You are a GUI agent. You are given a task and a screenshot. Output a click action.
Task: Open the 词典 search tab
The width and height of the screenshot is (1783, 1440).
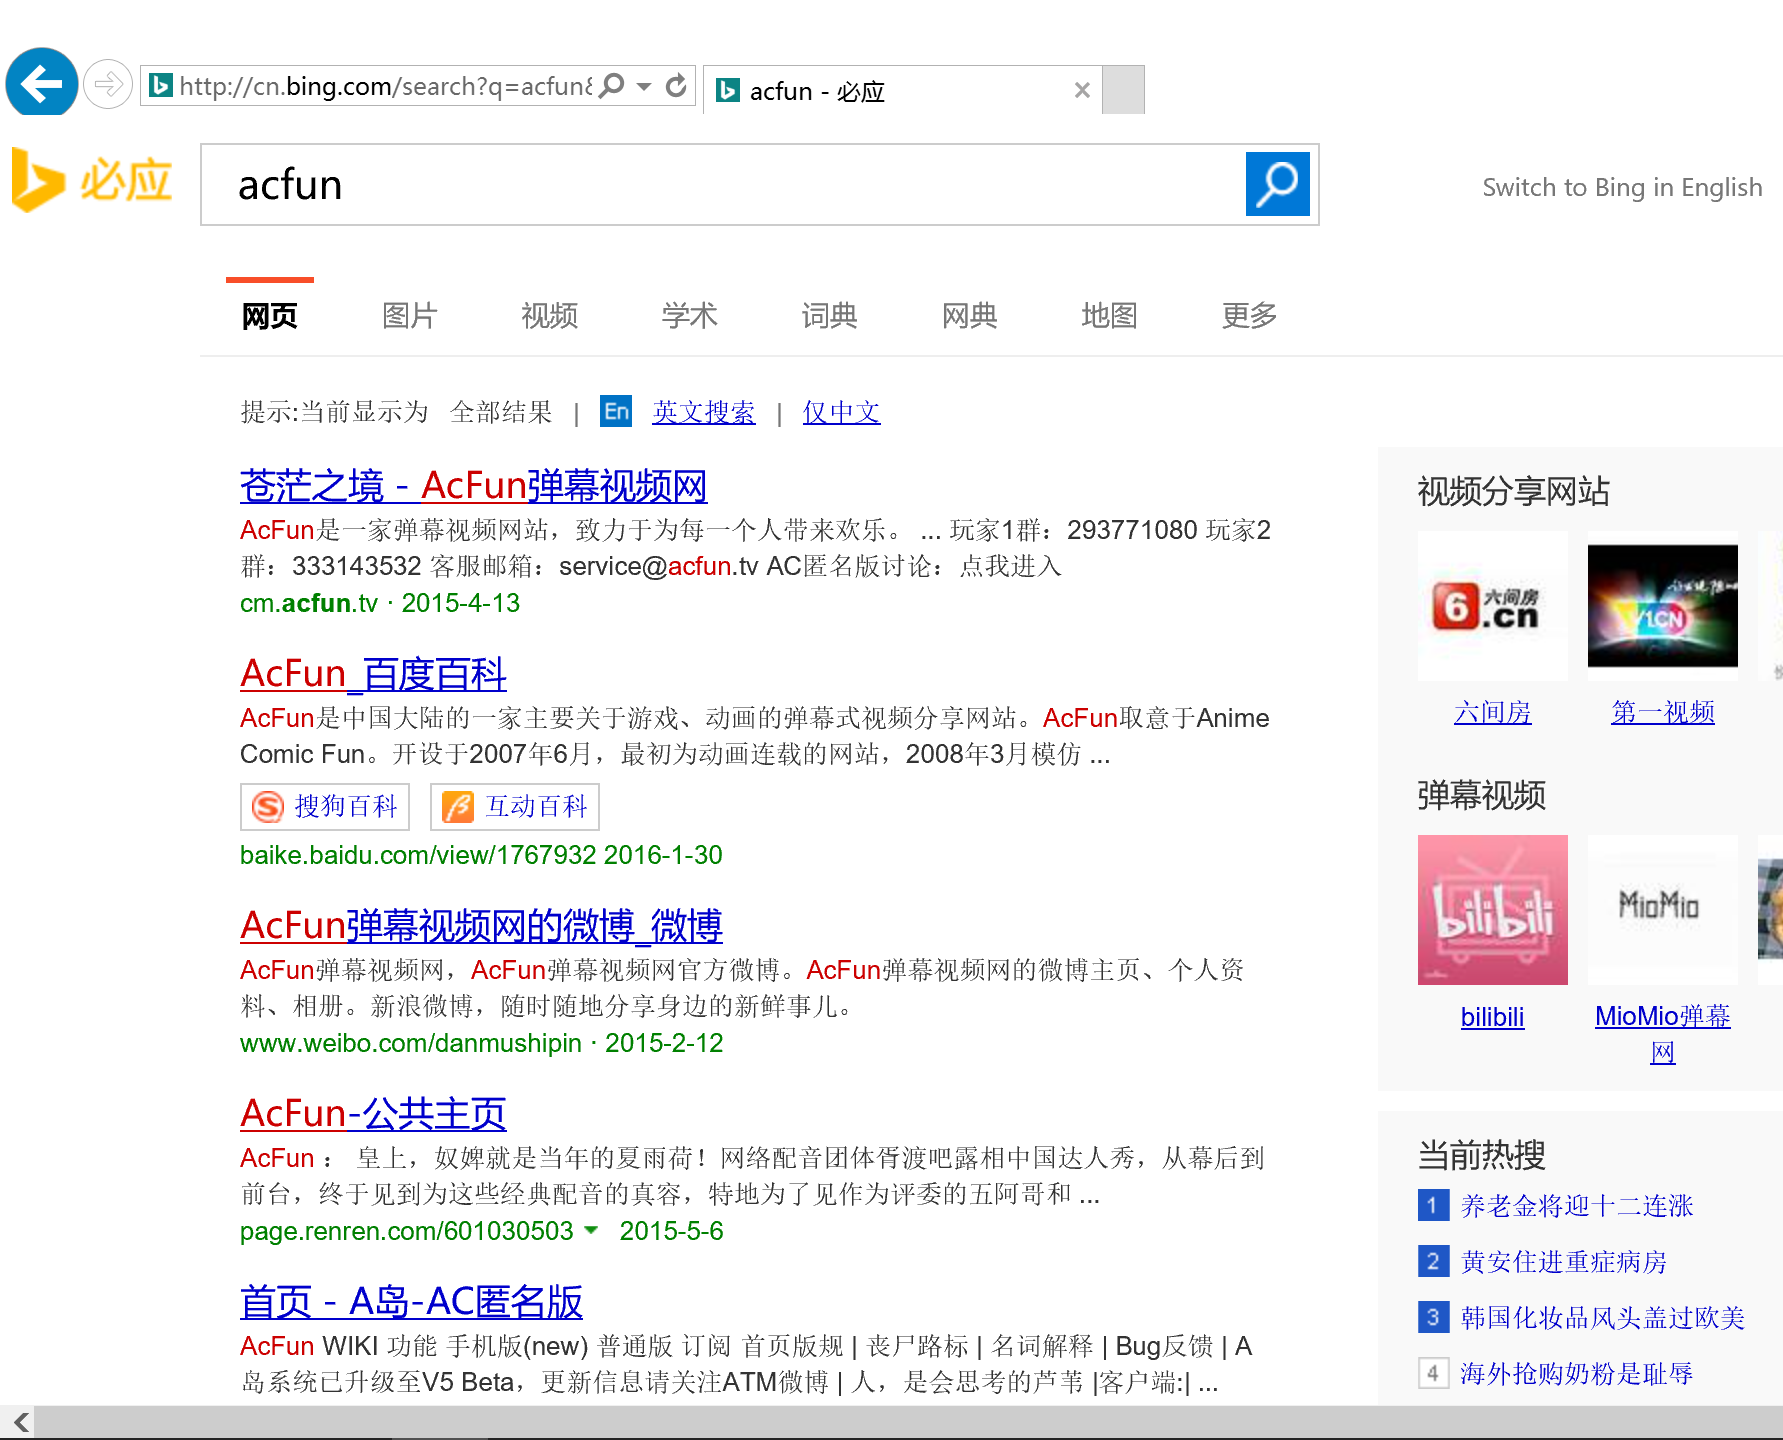[x=830, y=316]
